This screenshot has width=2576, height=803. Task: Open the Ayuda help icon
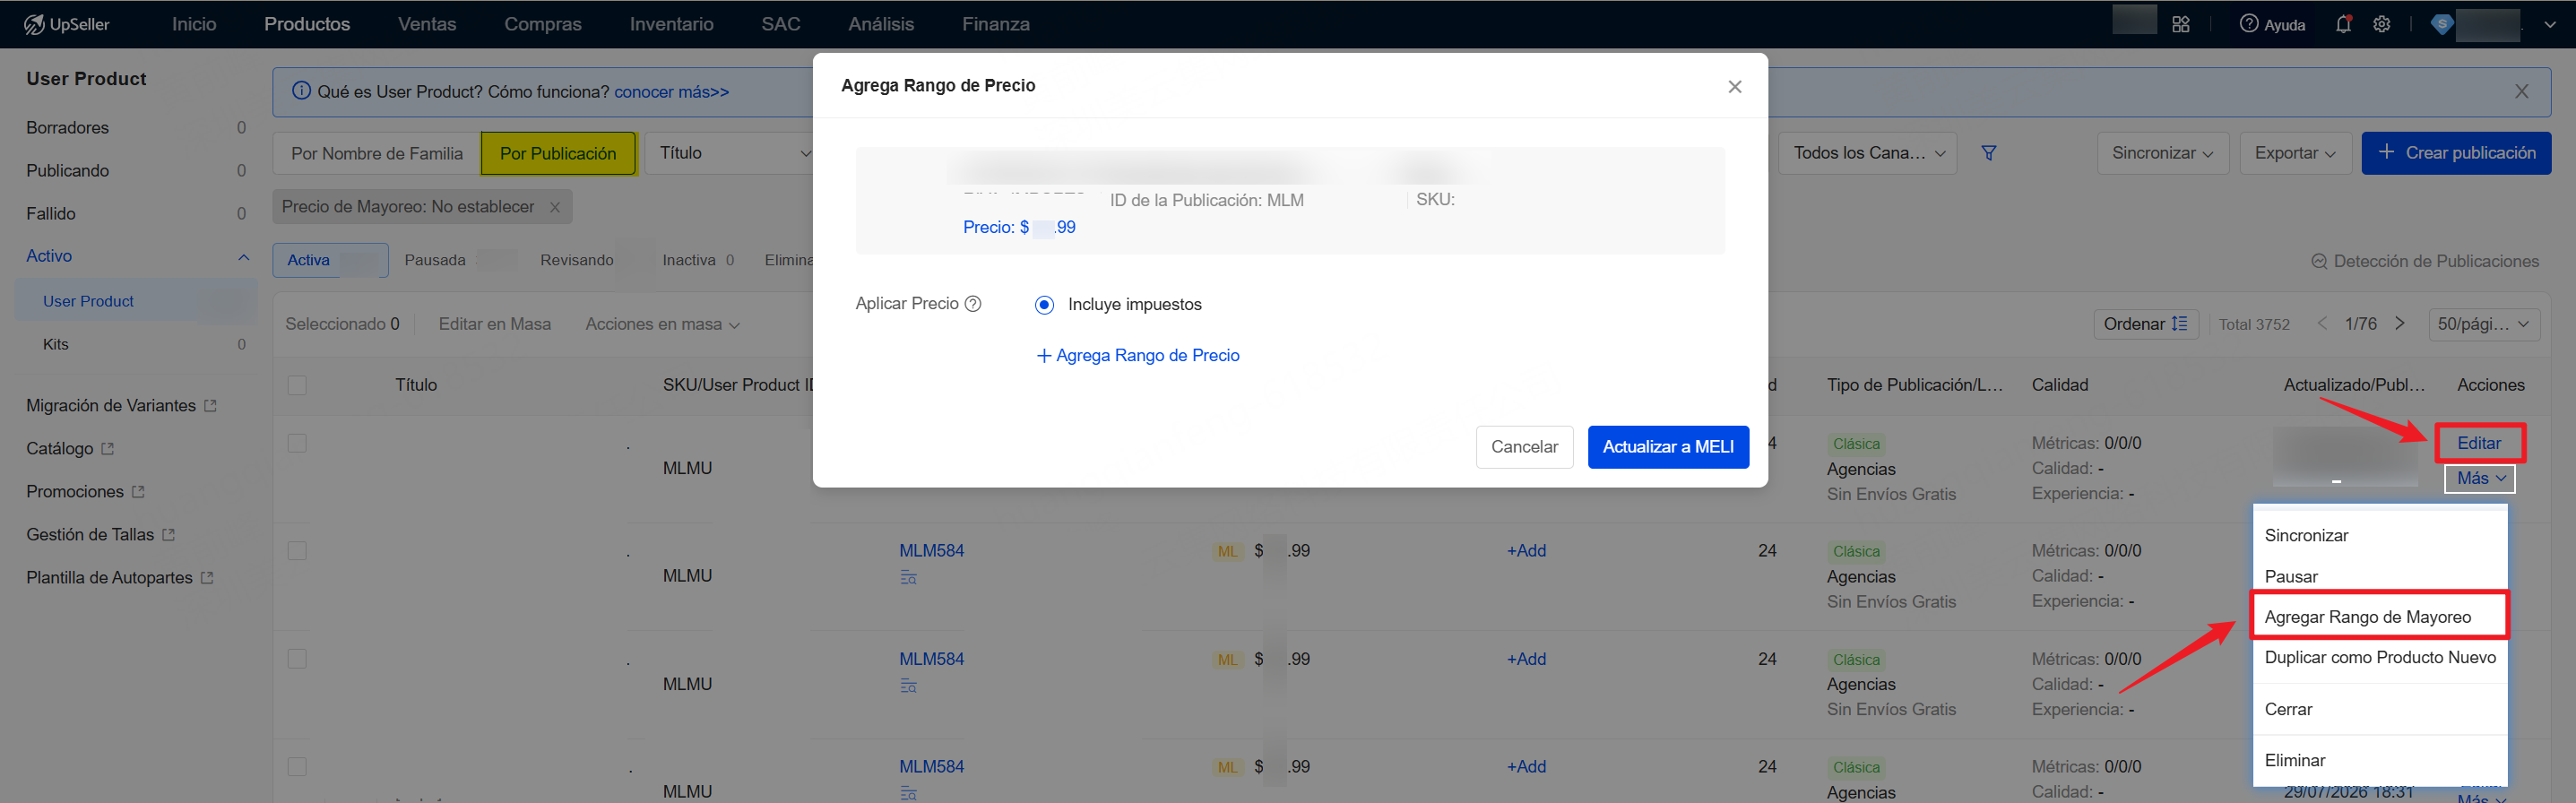click(2249, 24)
